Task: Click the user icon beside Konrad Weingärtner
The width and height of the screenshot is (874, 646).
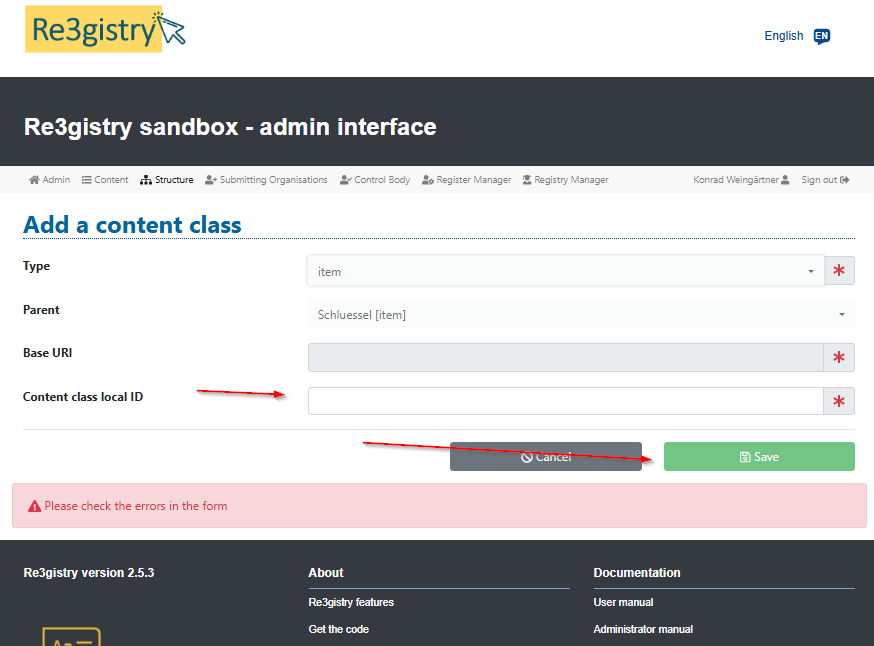Action: tap(785, 180)
